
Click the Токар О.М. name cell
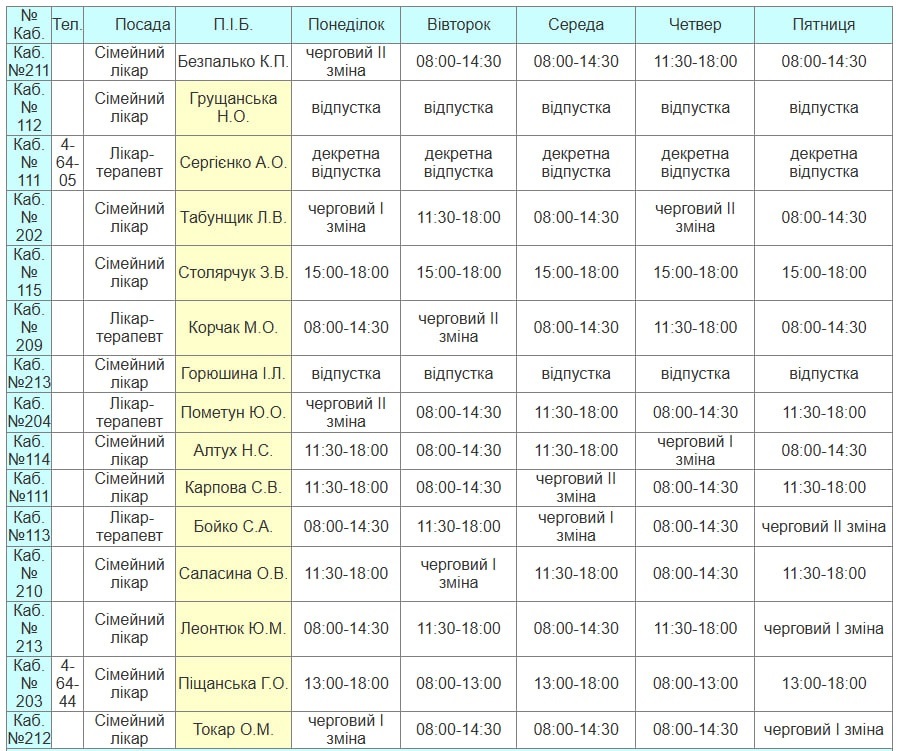(233, 730)
